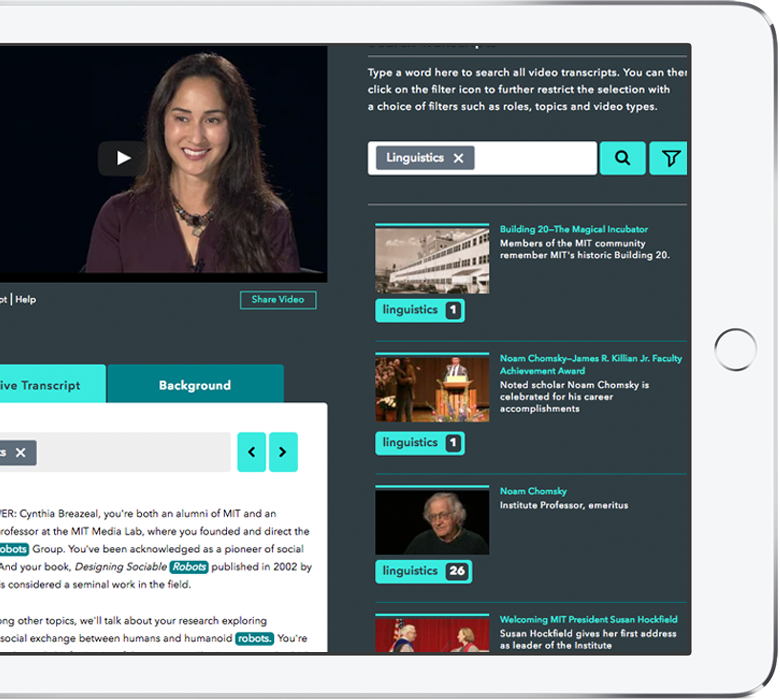This screenshot has width=780, height=700.
Task: Open Welcoming MIT President Susan Hockfield link
Action: pos(588,619)
